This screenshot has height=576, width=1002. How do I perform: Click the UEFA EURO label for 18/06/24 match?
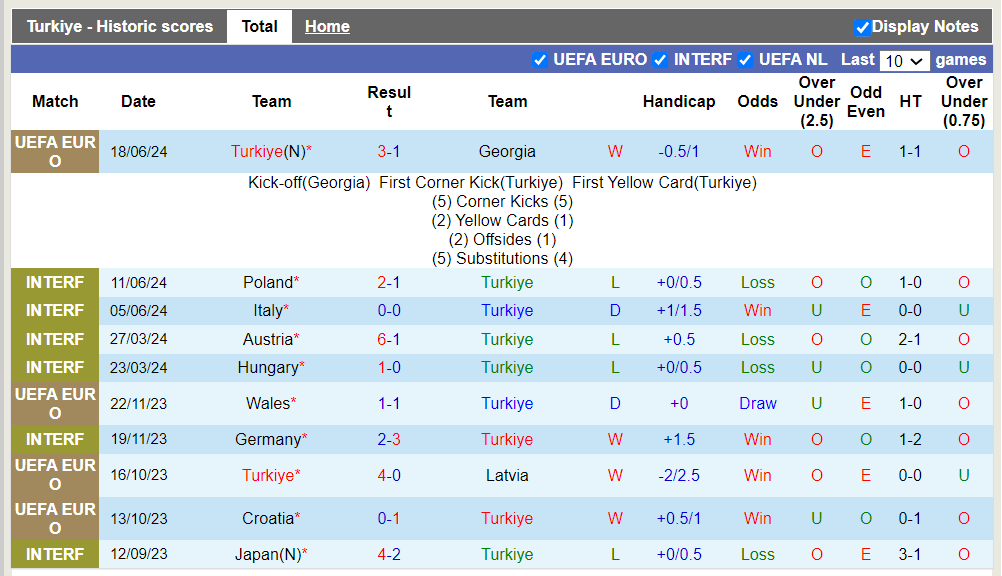click(x=55, y=152)
